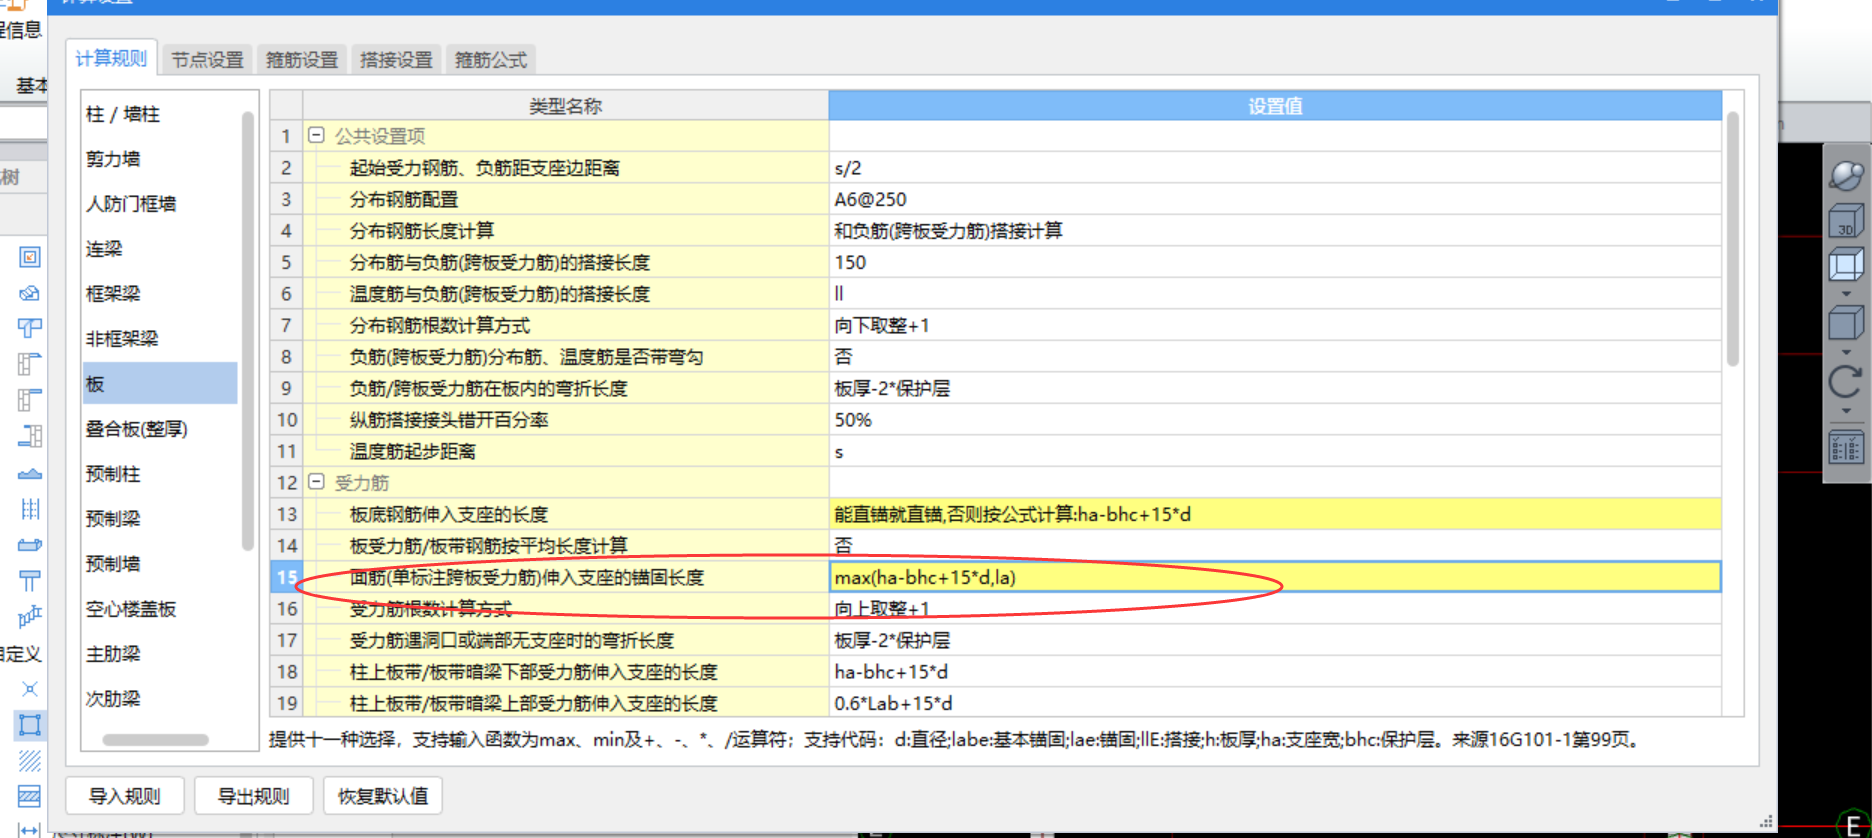Select the double-line T column cap icon
The height and width of the screenshot is (838, 1872).
point(30,581)
